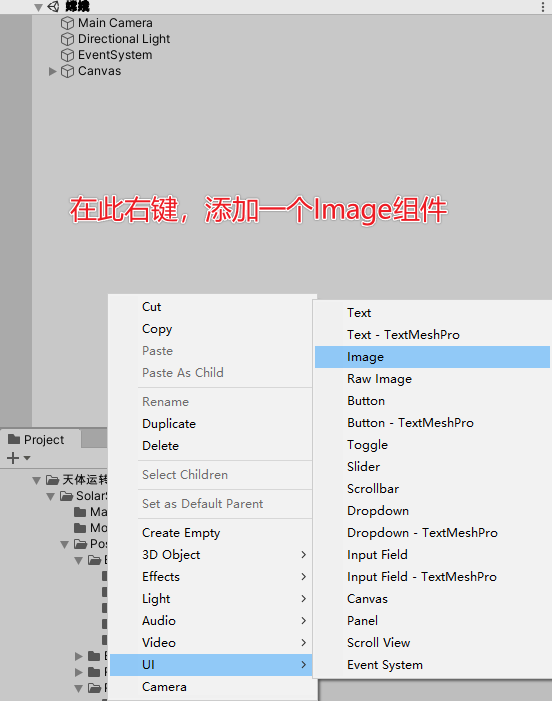
Task: Click the plus create button in Project panel
Action: (x=13, y=458)
